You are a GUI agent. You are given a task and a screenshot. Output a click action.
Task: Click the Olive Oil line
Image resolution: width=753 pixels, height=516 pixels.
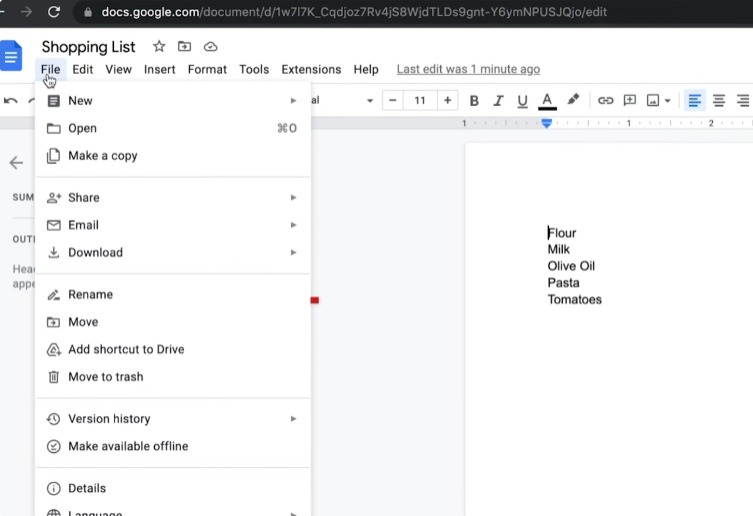(571, 266)
